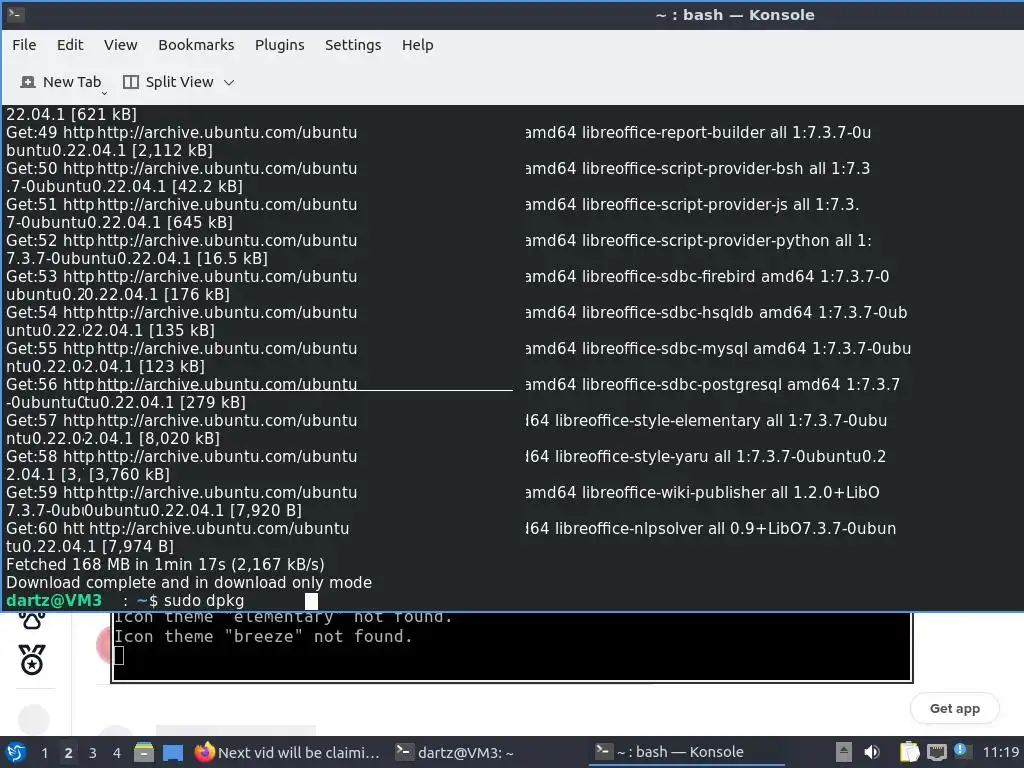The image size is (1024, 768).
Task: Open the volume control tray icon
Action: tap(872, 752)
